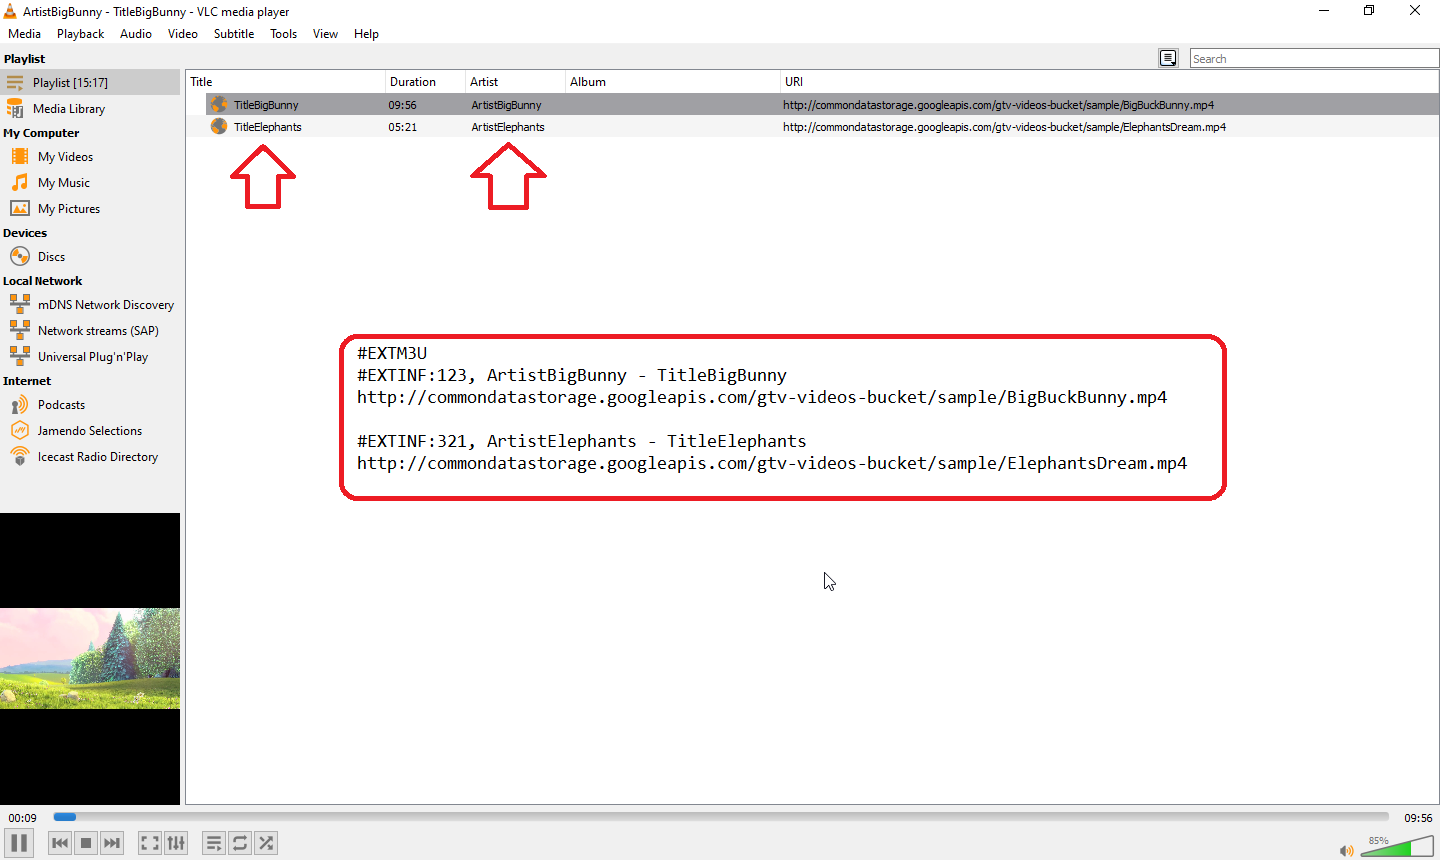
Task: Open the Playback menu
Action: tap(80, 34)
